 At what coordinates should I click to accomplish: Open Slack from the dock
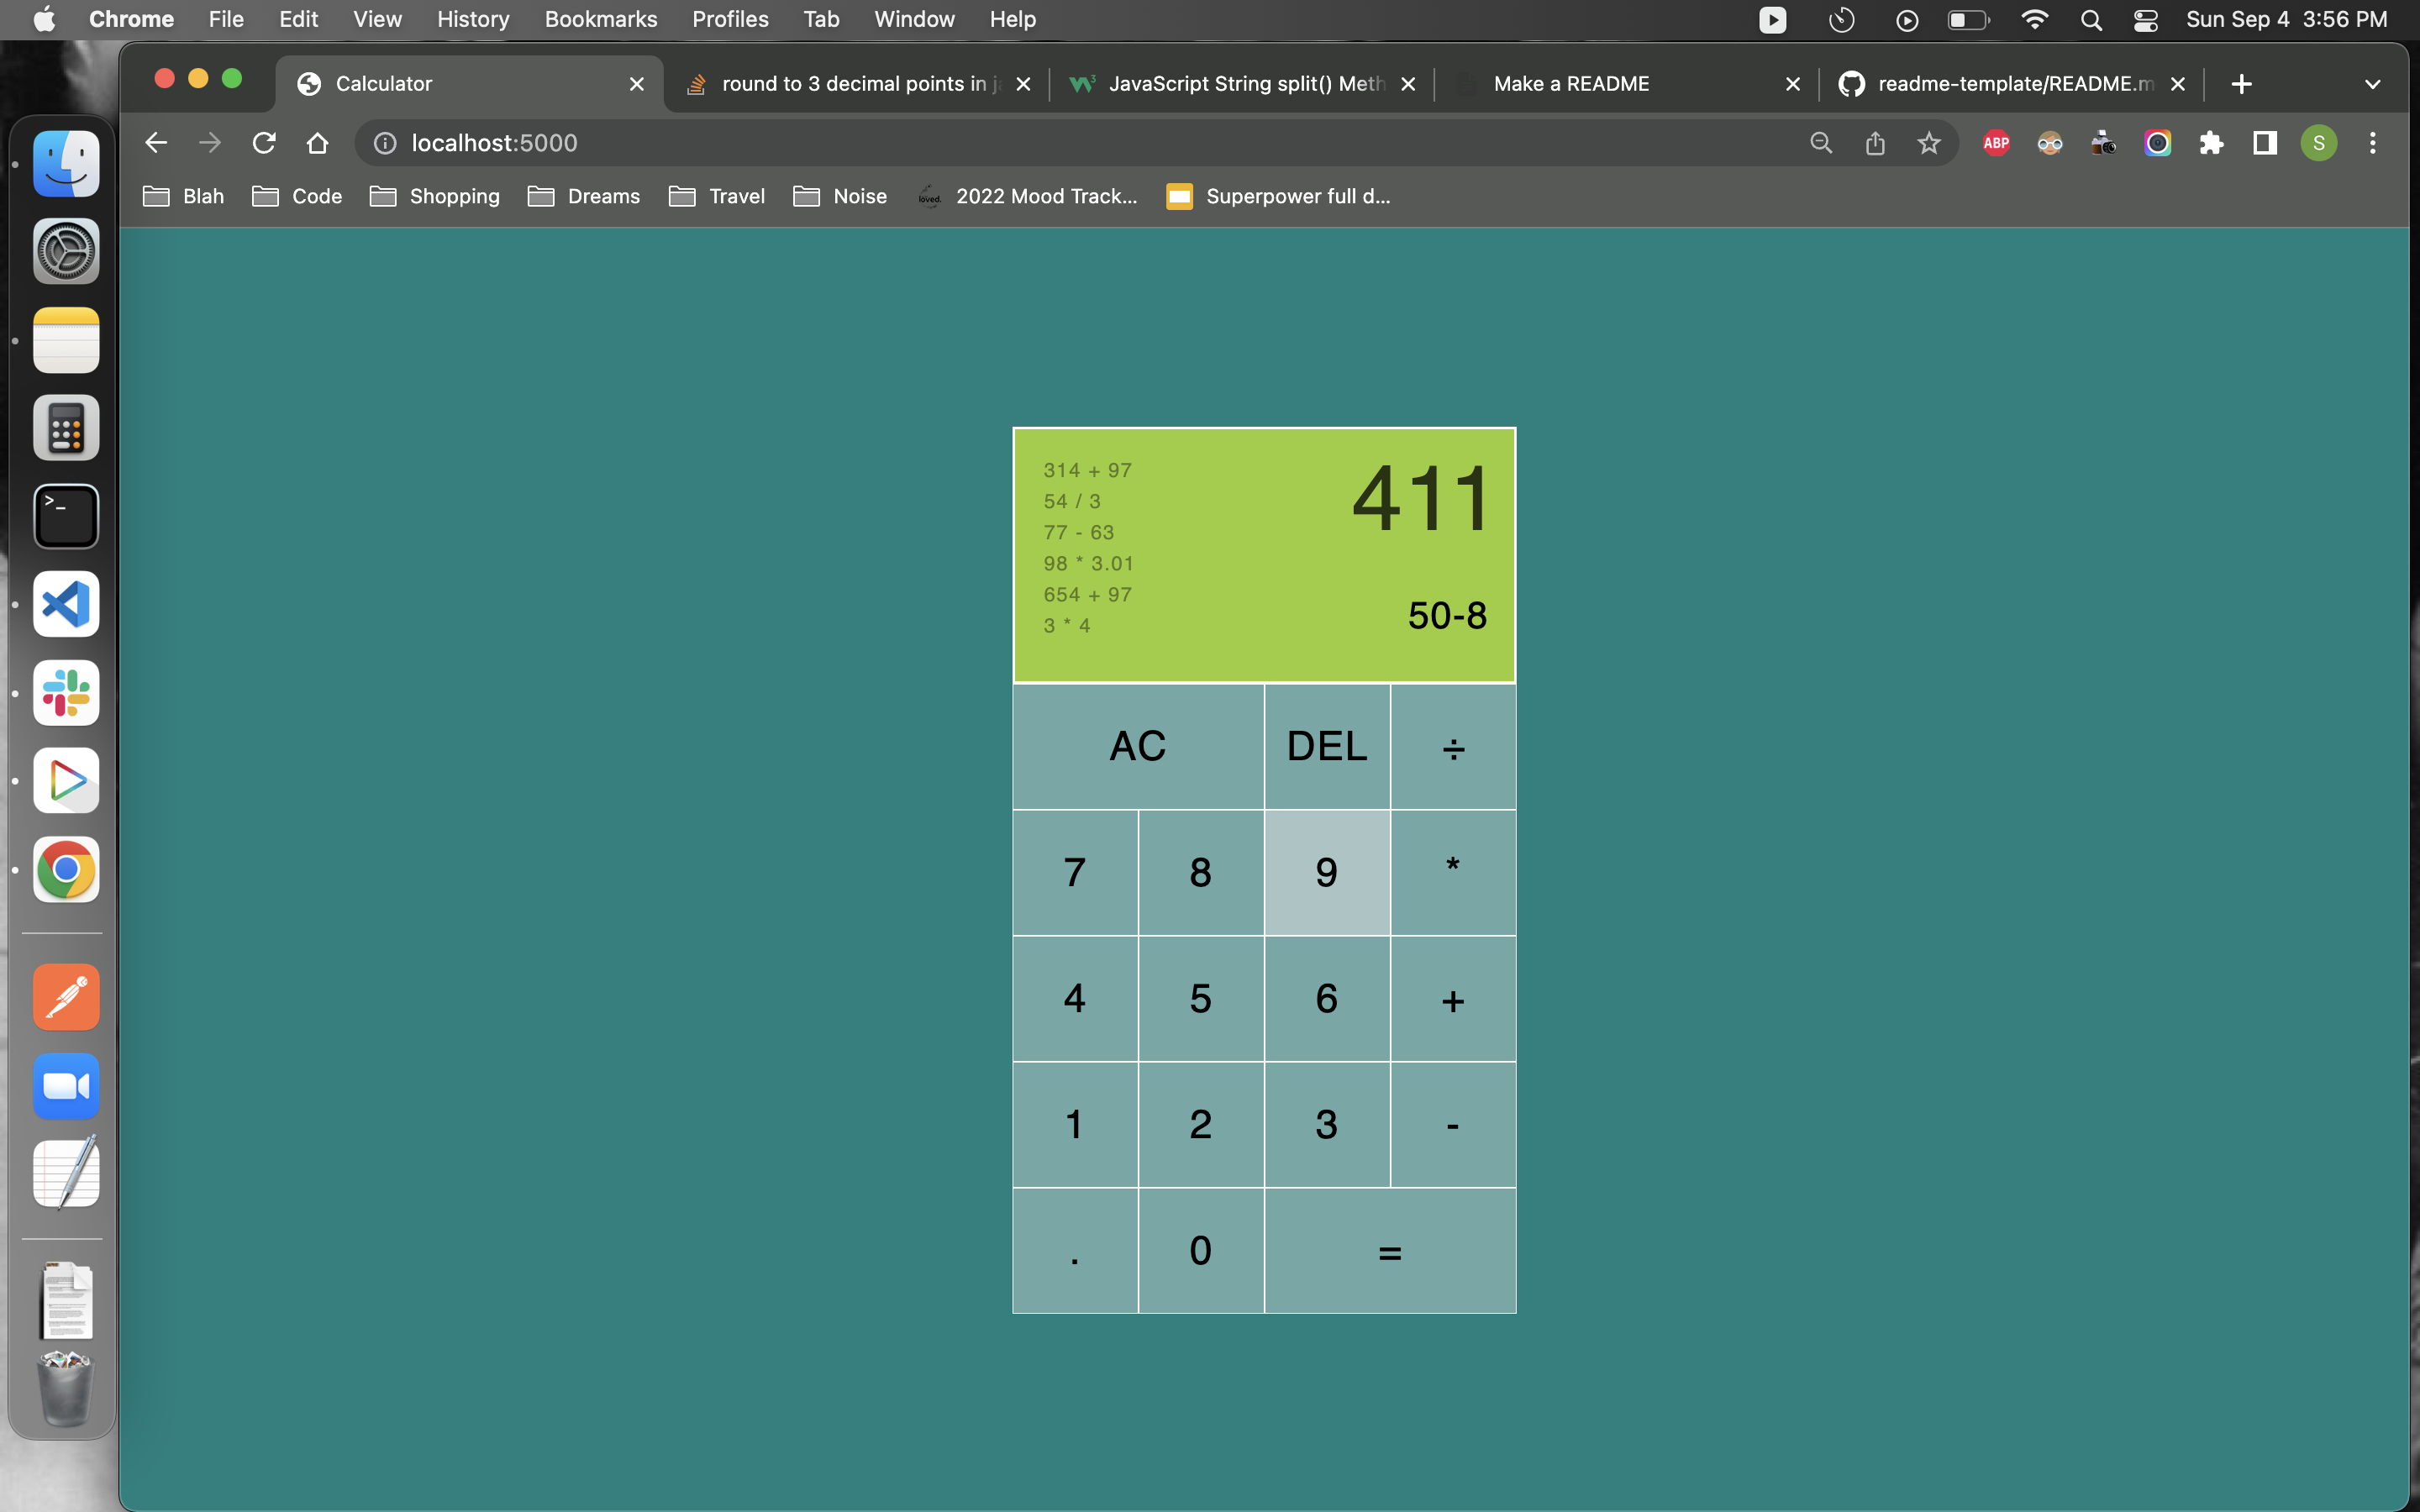click(x=66, y=692)
